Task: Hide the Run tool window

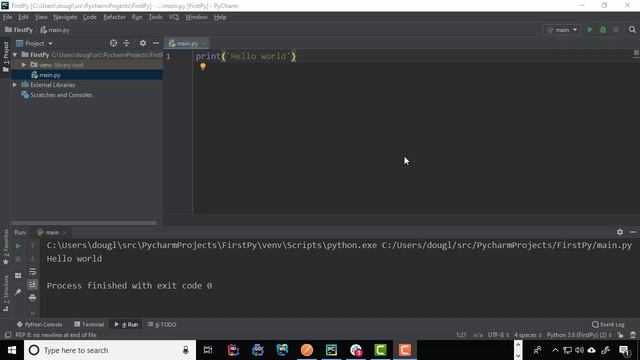Action: coord(633,232)
